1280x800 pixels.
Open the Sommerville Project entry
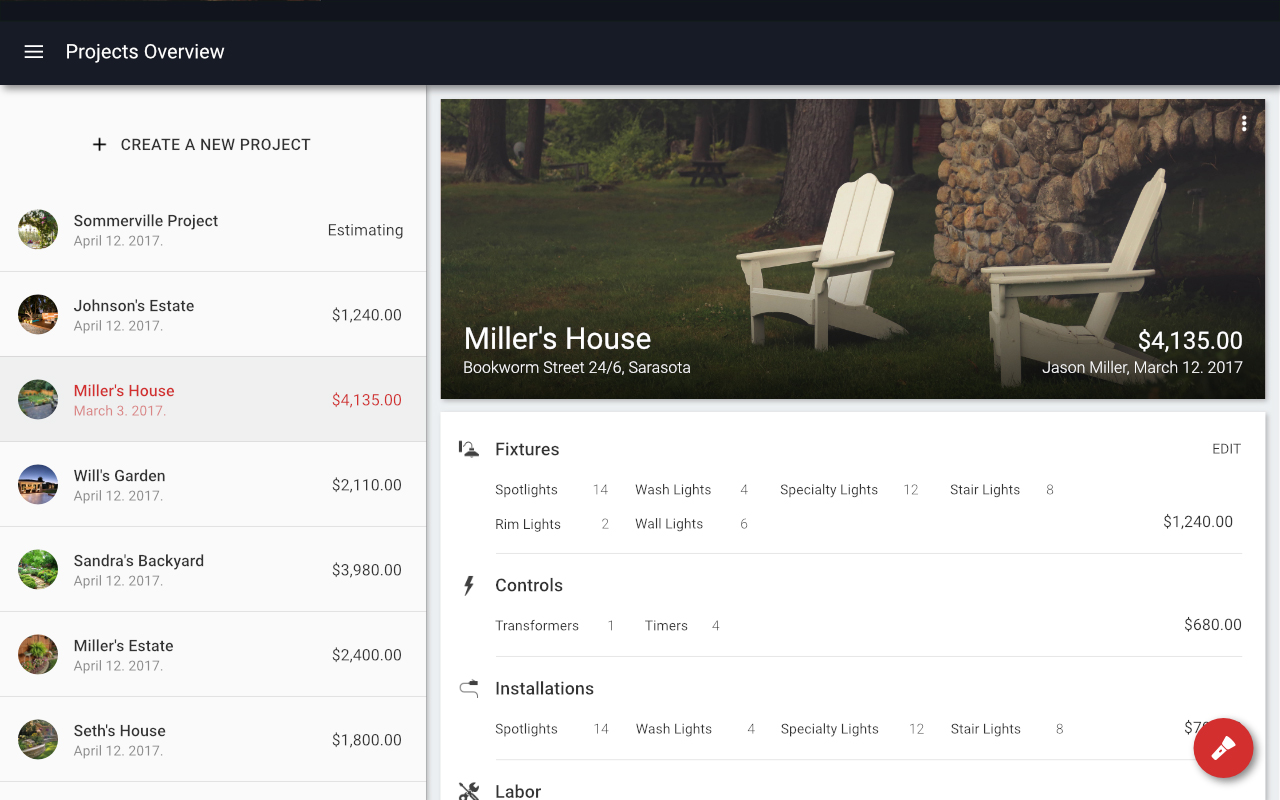pyautogui.click(x=213, y=229)
